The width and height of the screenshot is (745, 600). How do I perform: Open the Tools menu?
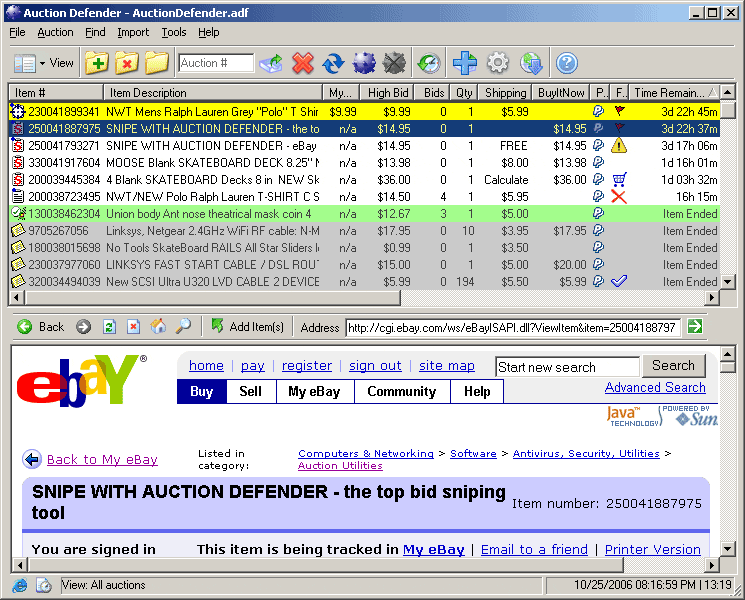click(174, 32)
